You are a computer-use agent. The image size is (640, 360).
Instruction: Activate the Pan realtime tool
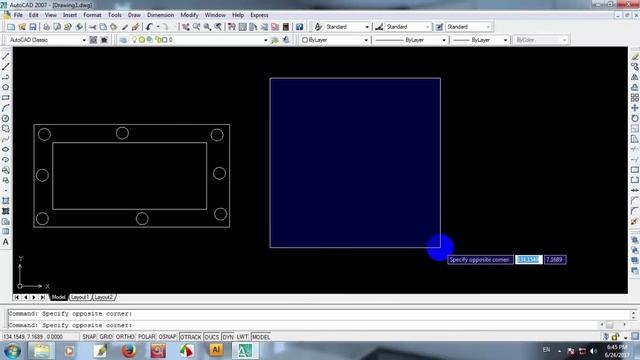click(186, 27)
